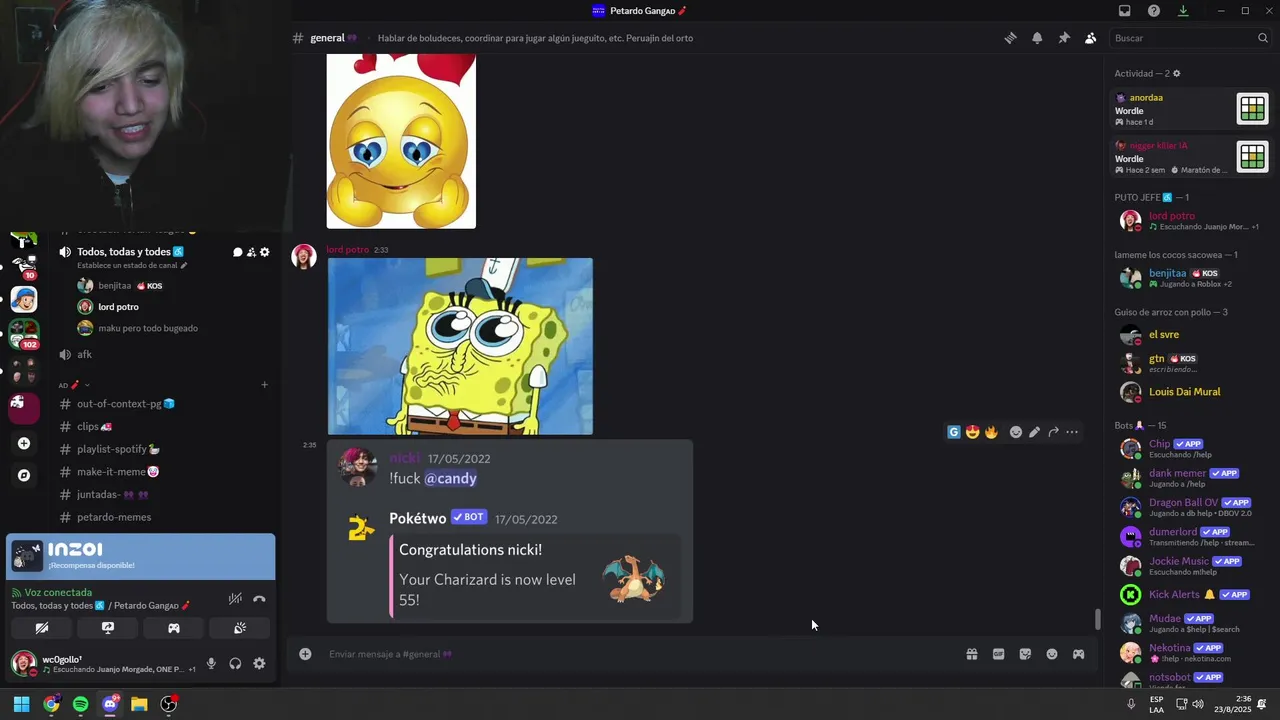This screenshot has height=720, width=1280.
Task: Focus the message input for #general
Action: click(640, 654)
